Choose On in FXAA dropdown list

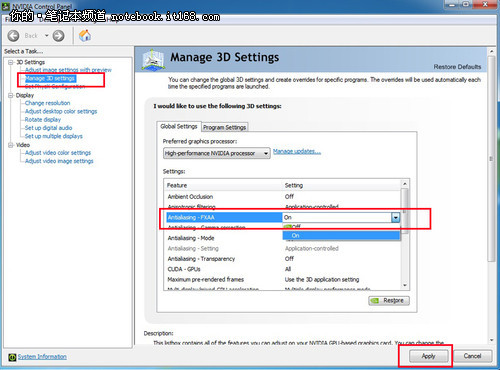pos(341,236)
